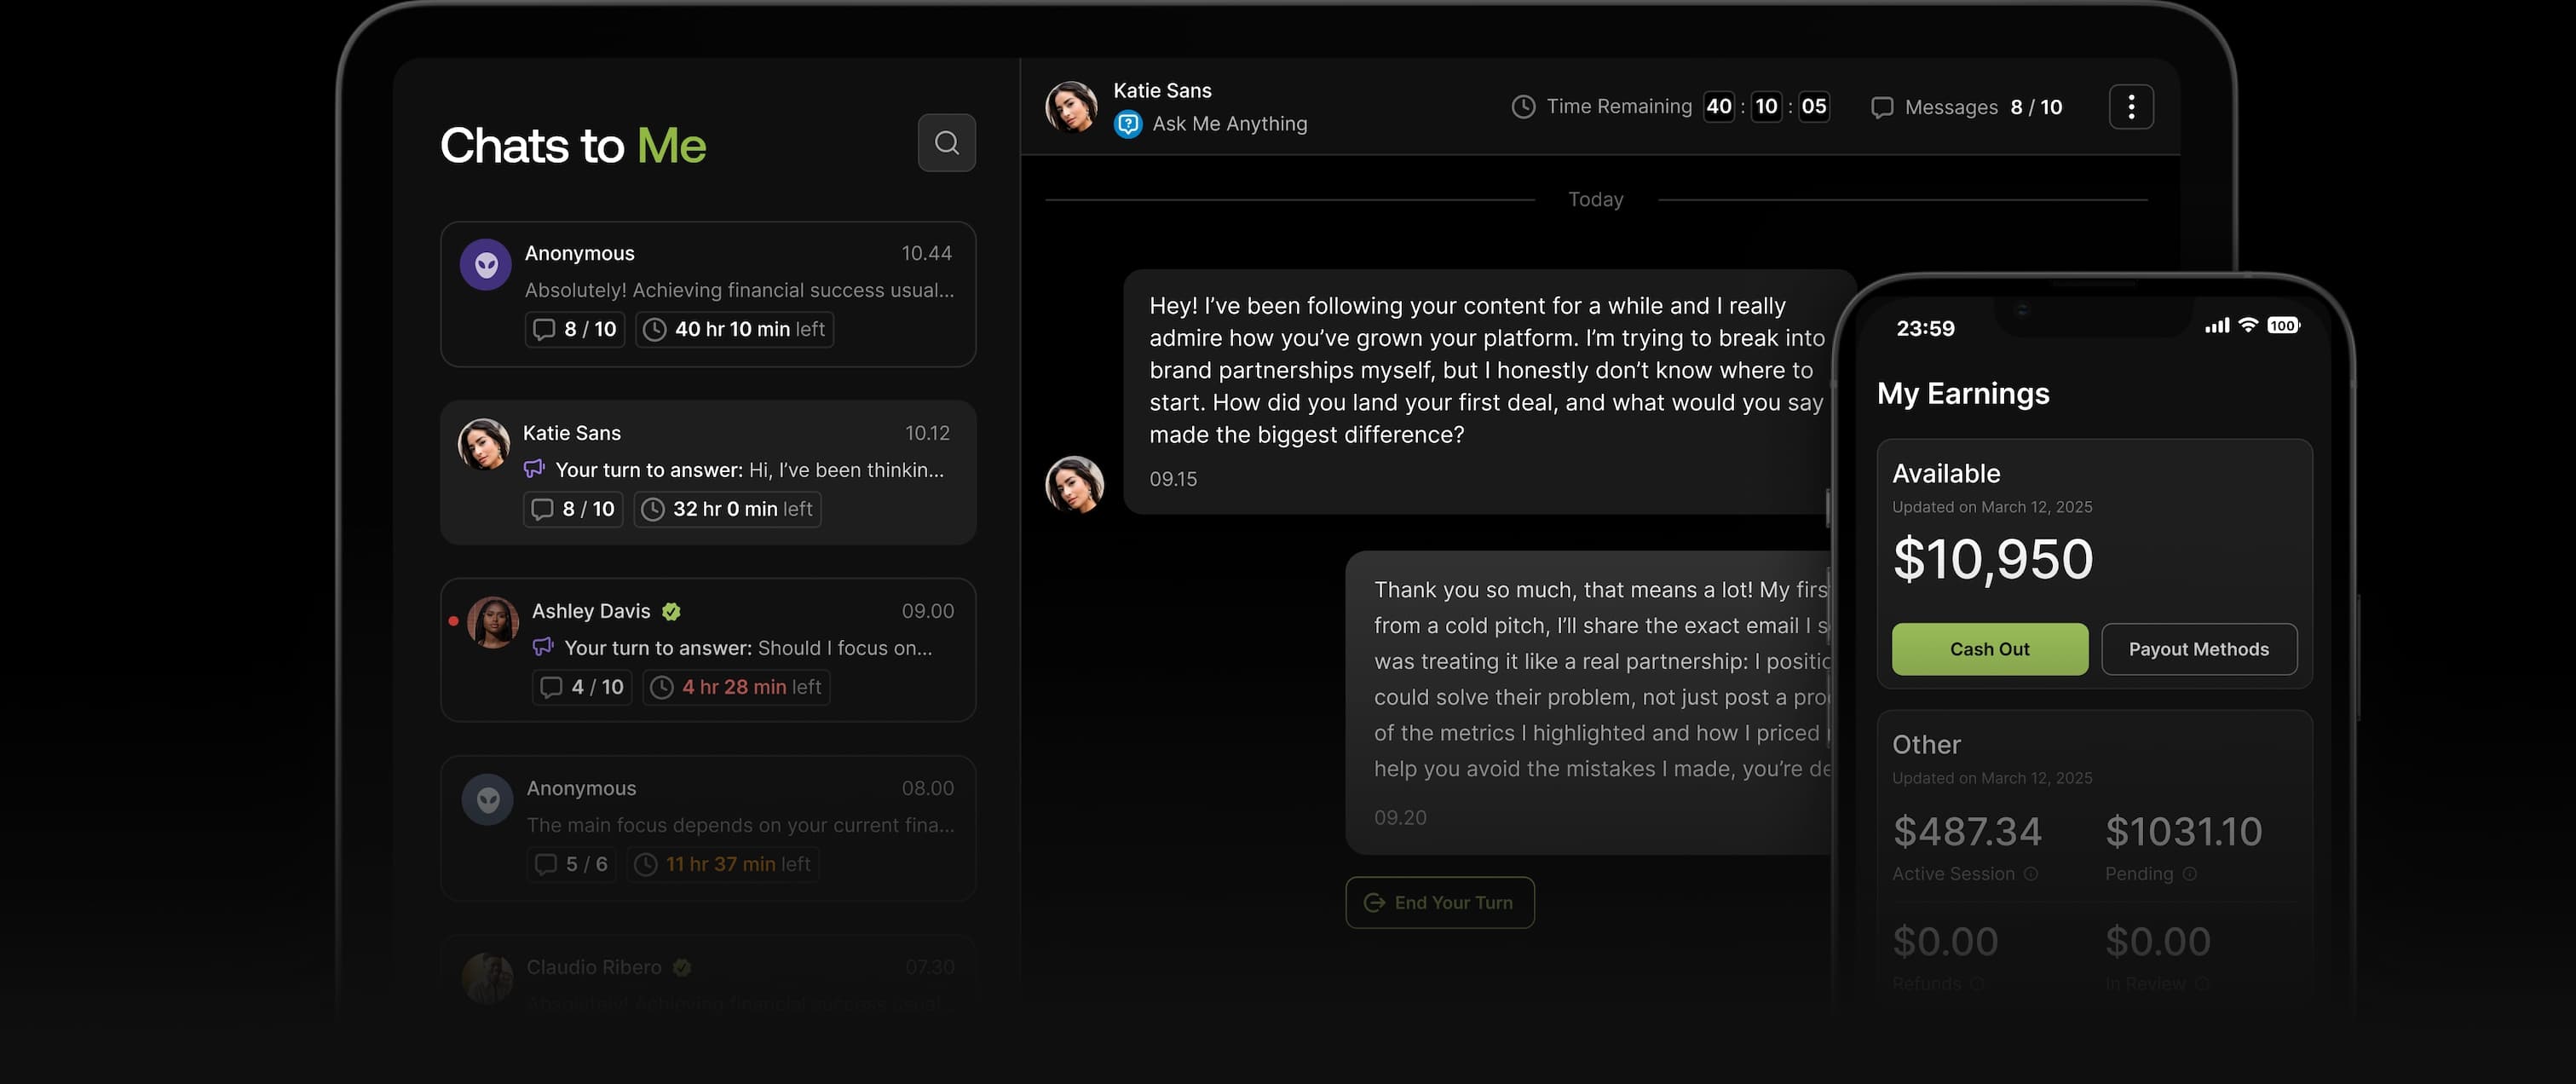Viewport: 2576px width, 1084px height.
Task: Open the three-dot chat options menu
Action: [x=2130, y=106]
